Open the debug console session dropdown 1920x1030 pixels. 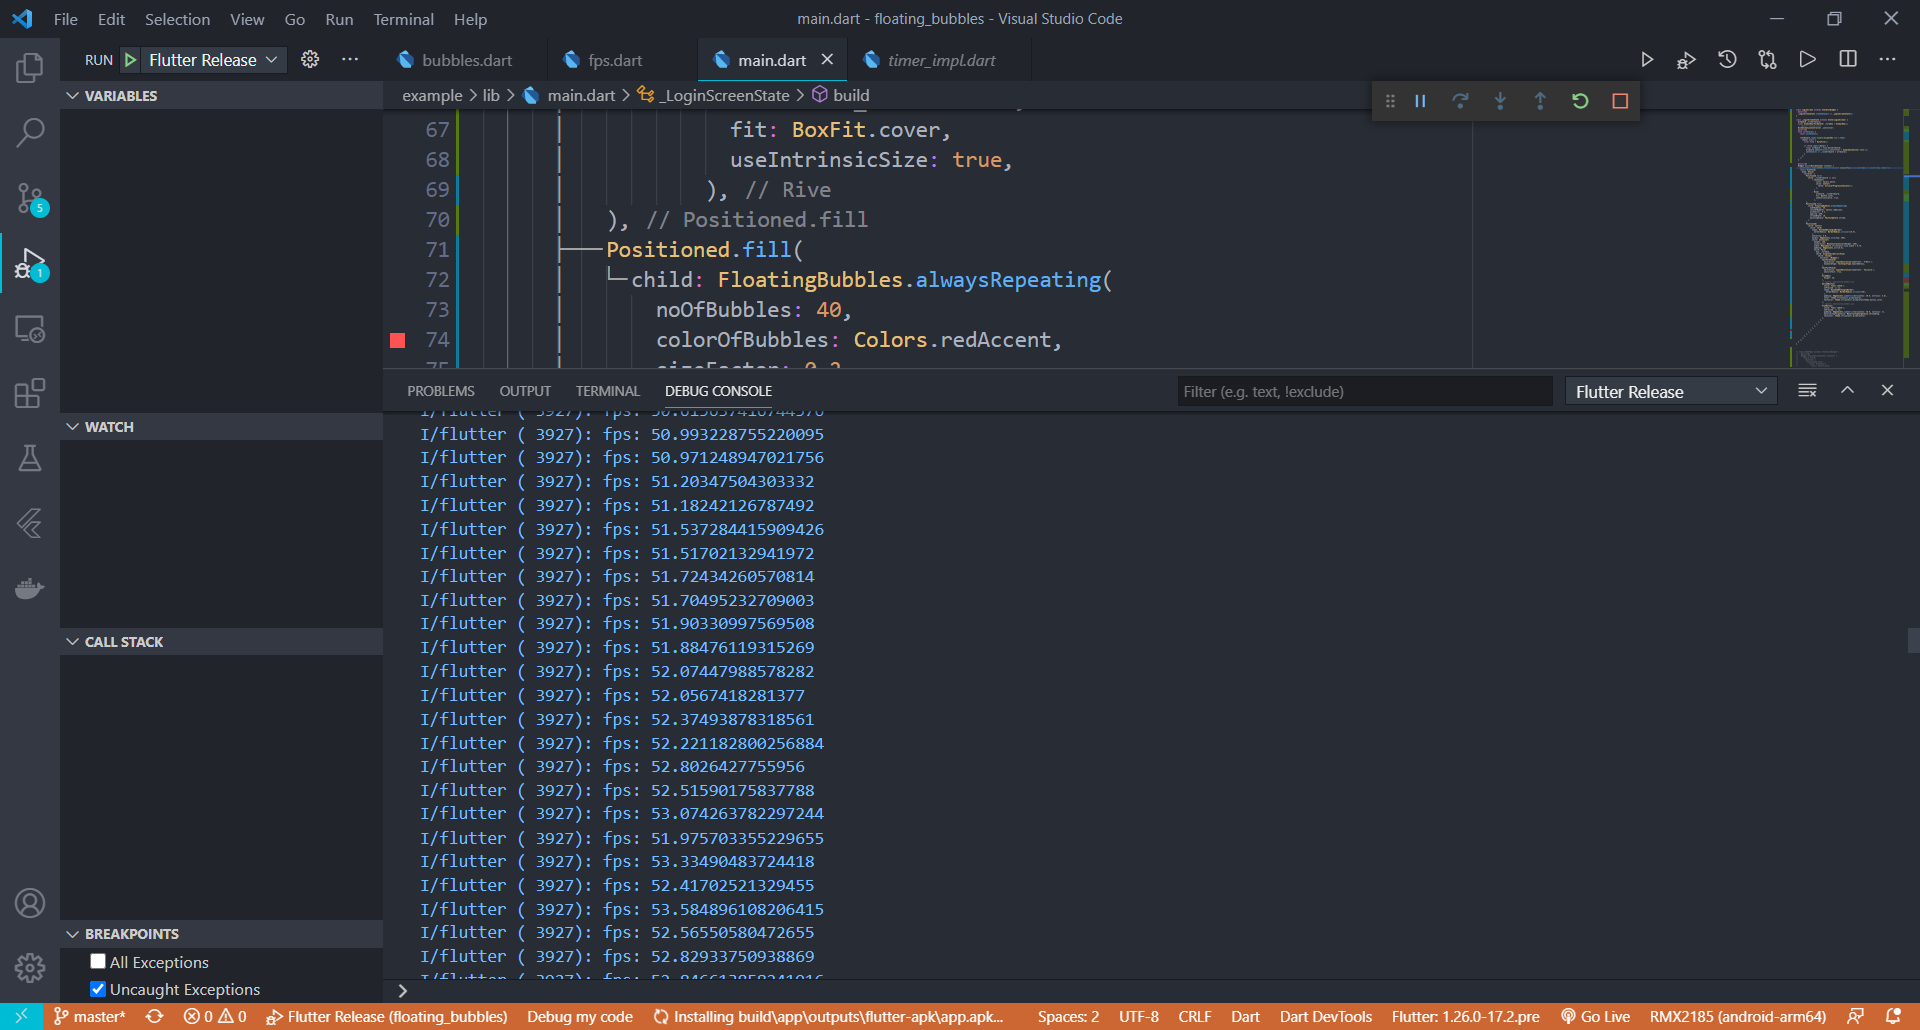[x=1671, y=392]
